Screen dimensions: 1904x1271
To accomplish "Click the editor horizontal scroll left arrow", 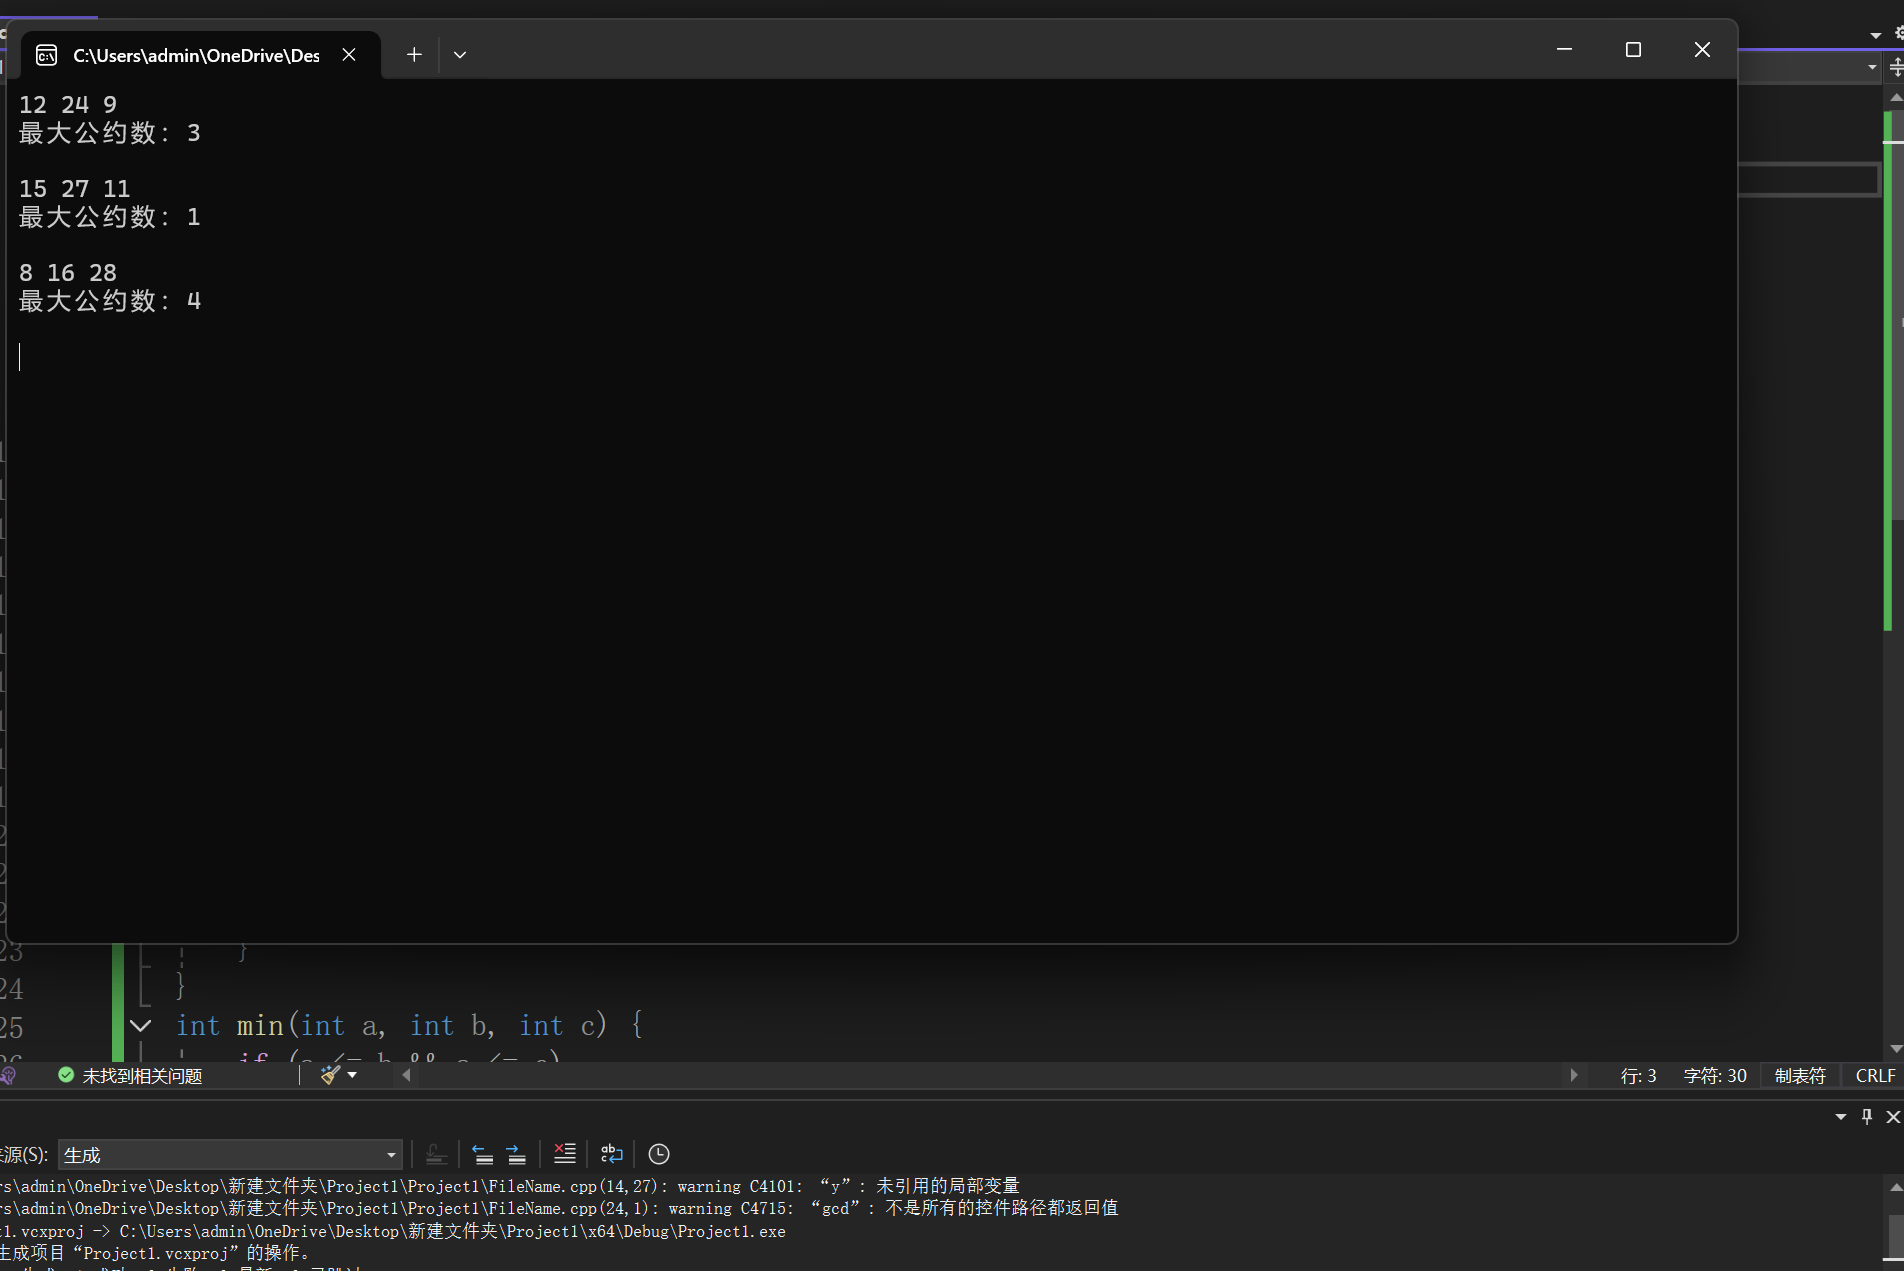I will click(x=406, y=1075).
